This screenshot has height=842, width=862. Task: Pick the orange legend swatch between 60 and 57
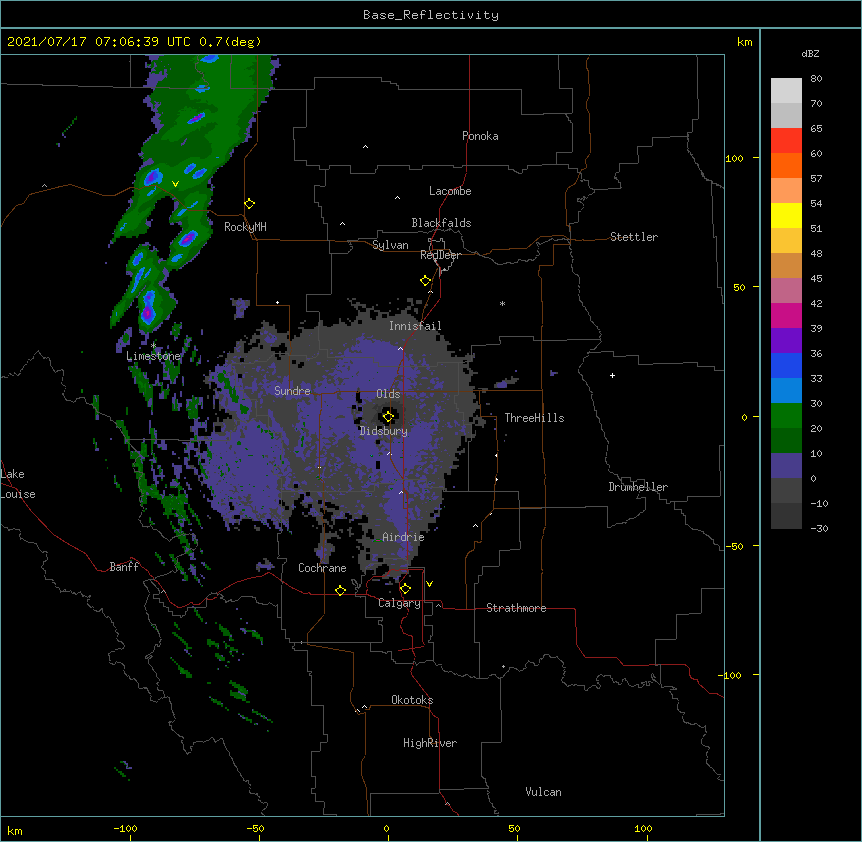click(786, 166)
